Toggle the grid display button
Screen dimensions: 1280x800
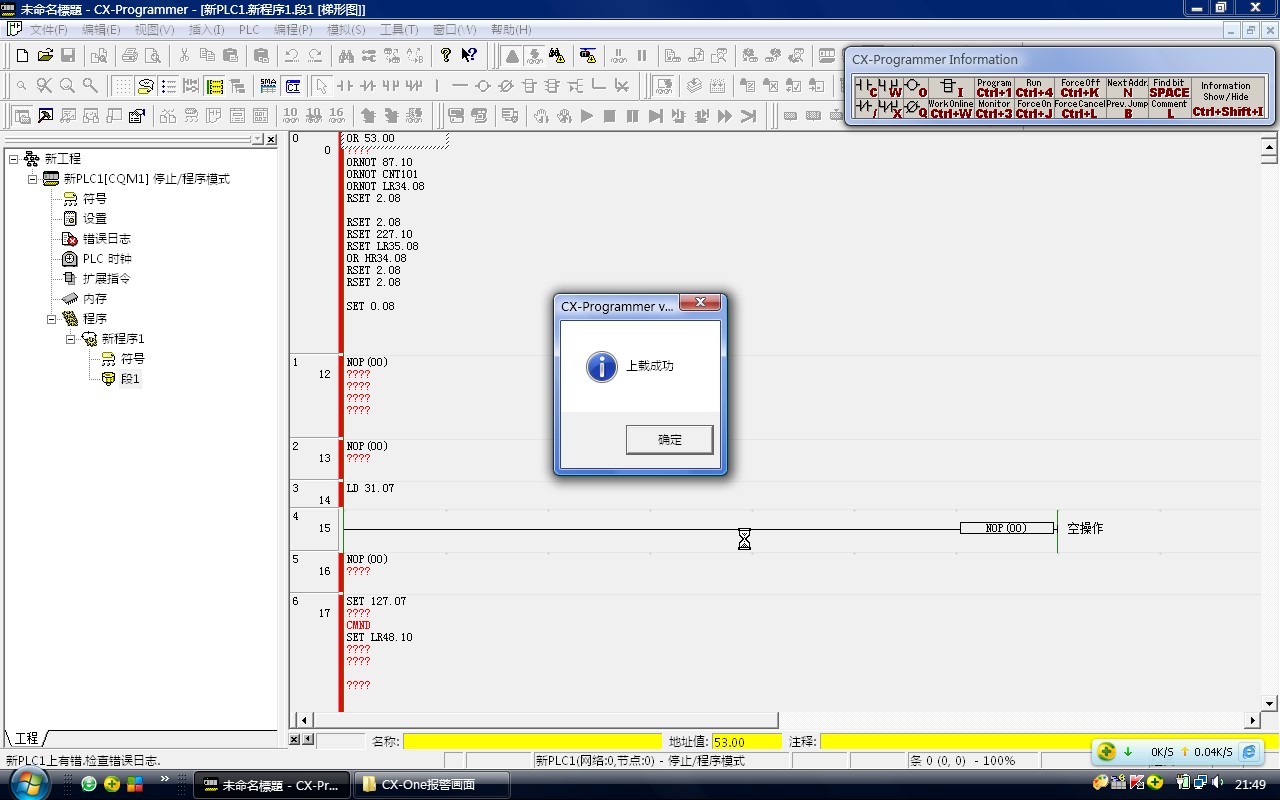(x=122, y=86)
